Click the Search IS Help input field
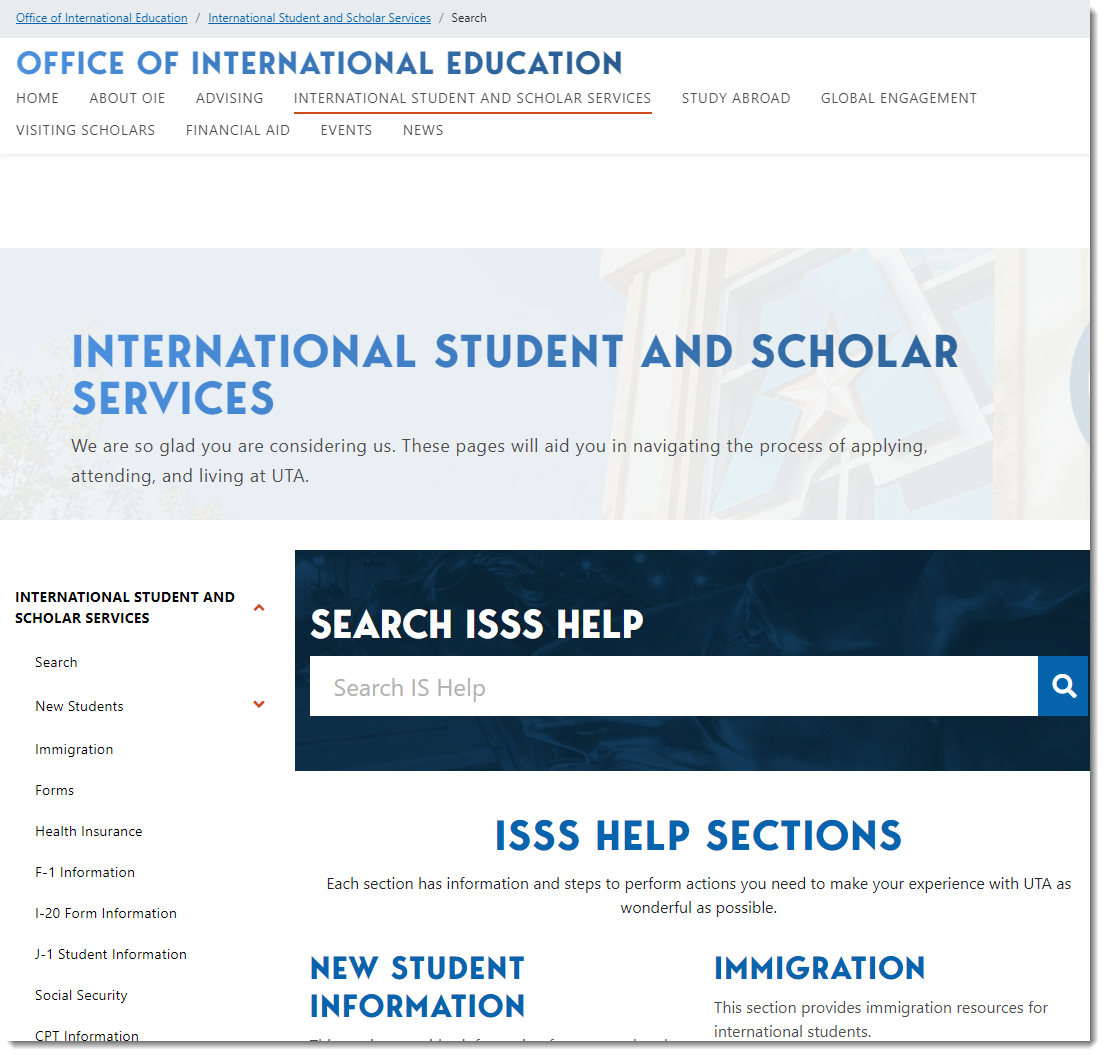Image resolution: width=1105 pixels, height=1056 pixels. (674, 687)
